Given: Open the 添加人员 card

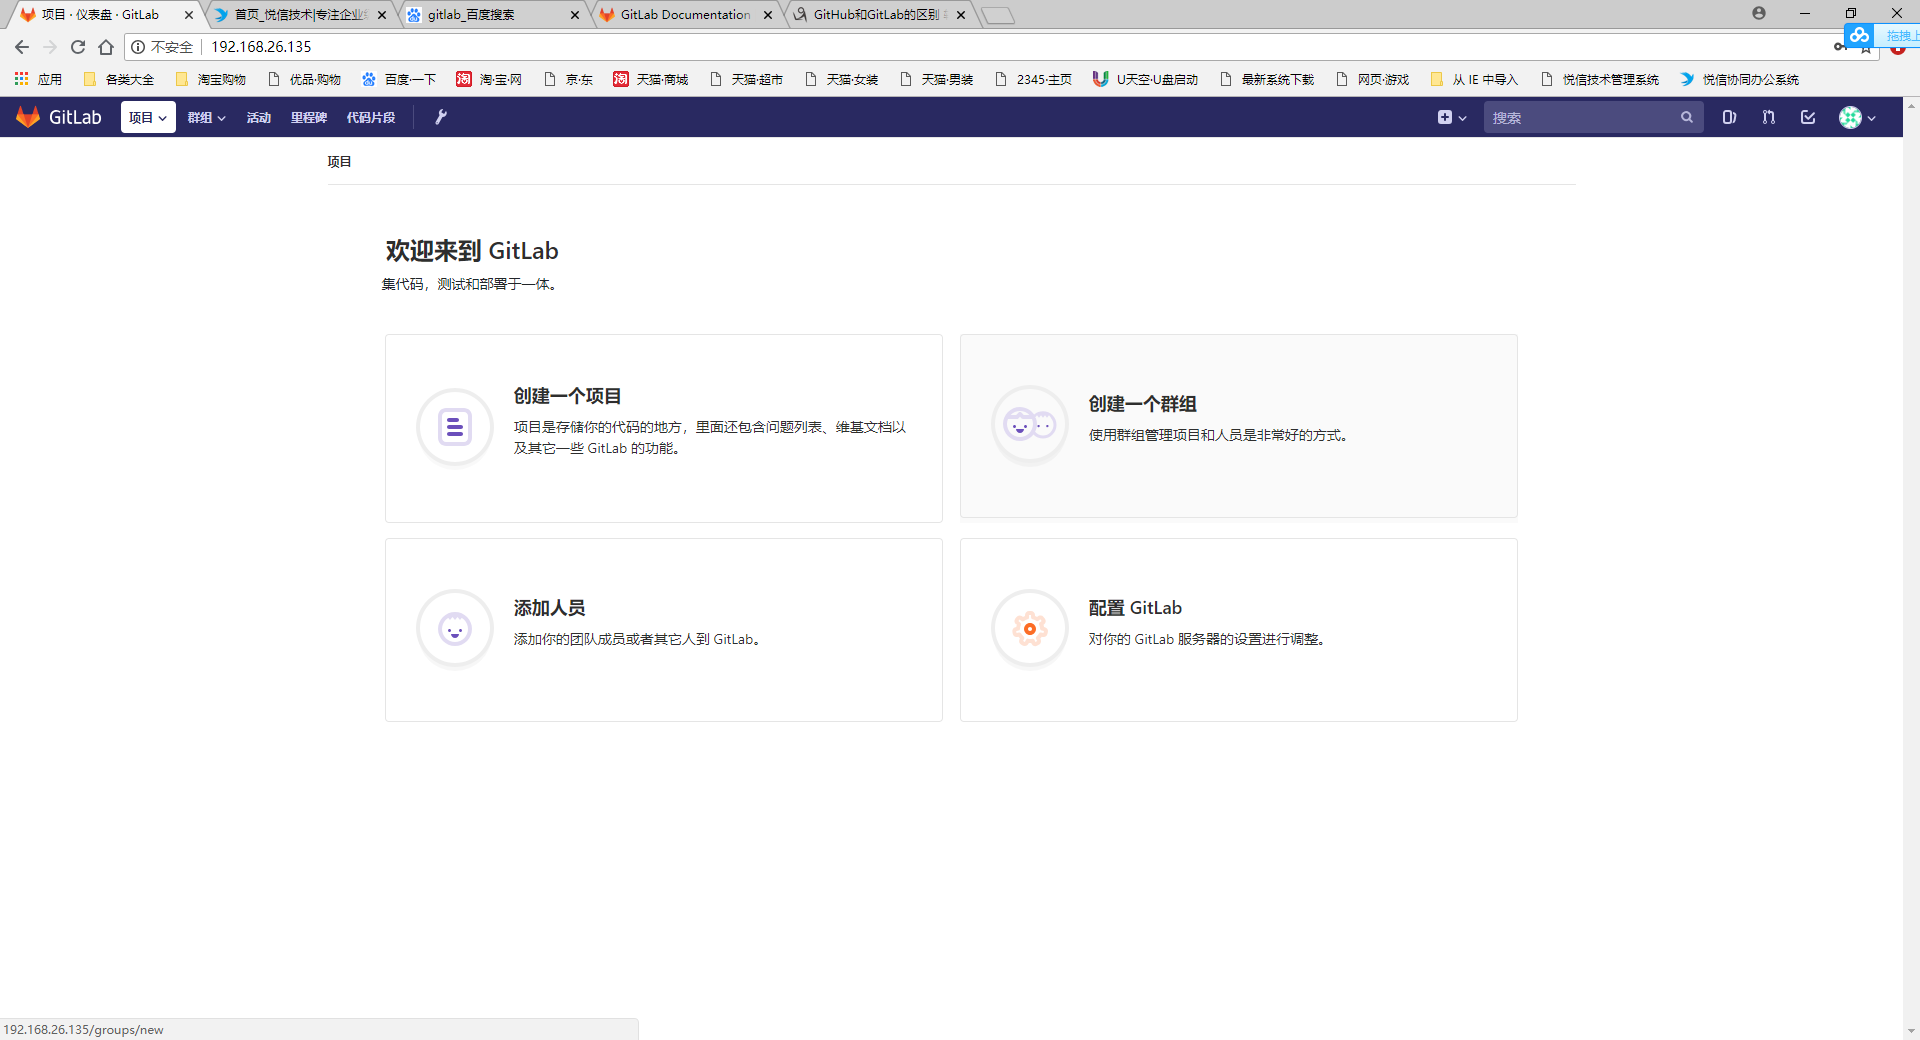Looking at the screenshot, I should click(x=664, y=630).
